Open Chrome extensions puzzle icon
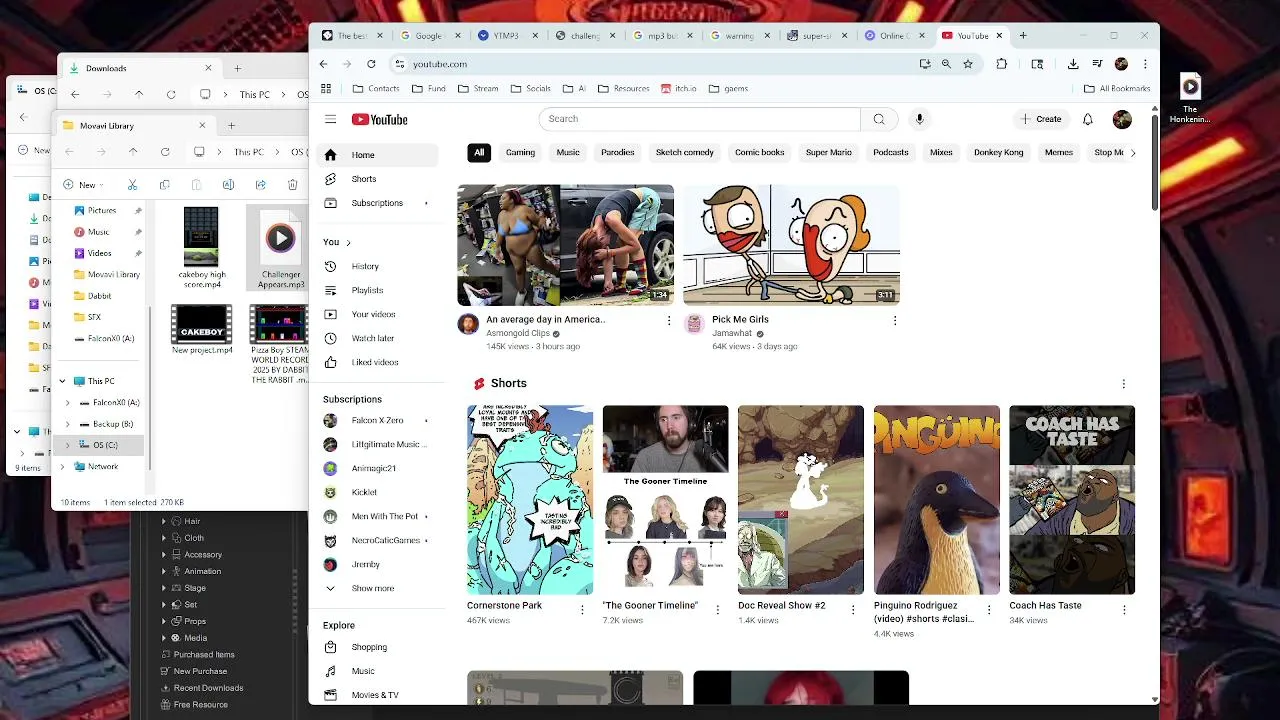 (x=1001, y=64)
